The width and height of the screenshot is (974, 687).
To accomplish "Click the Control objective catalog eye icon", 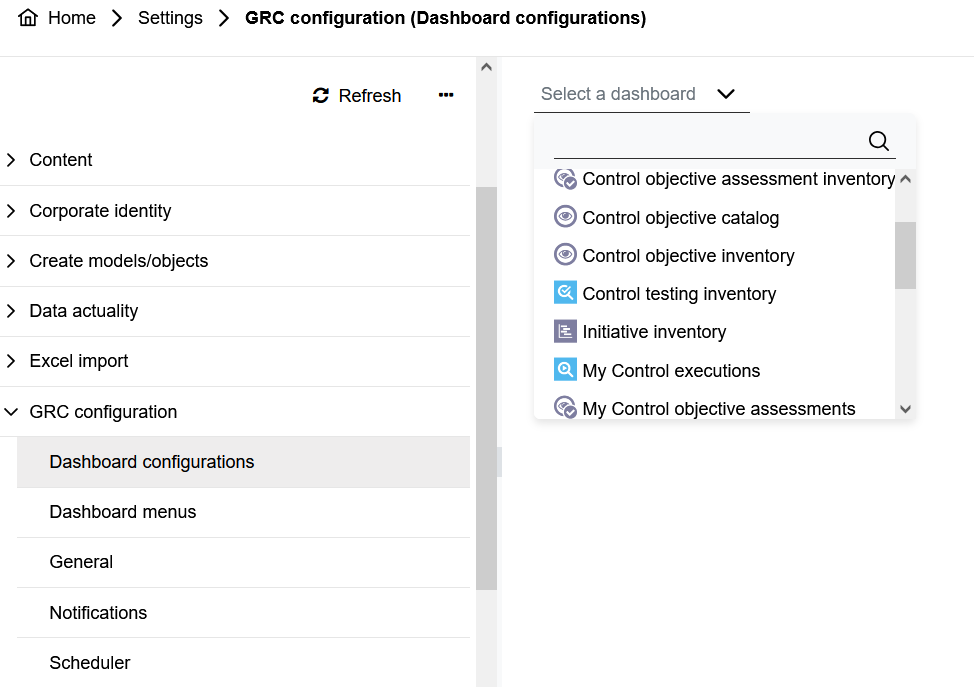I will (x=565, y=217).
